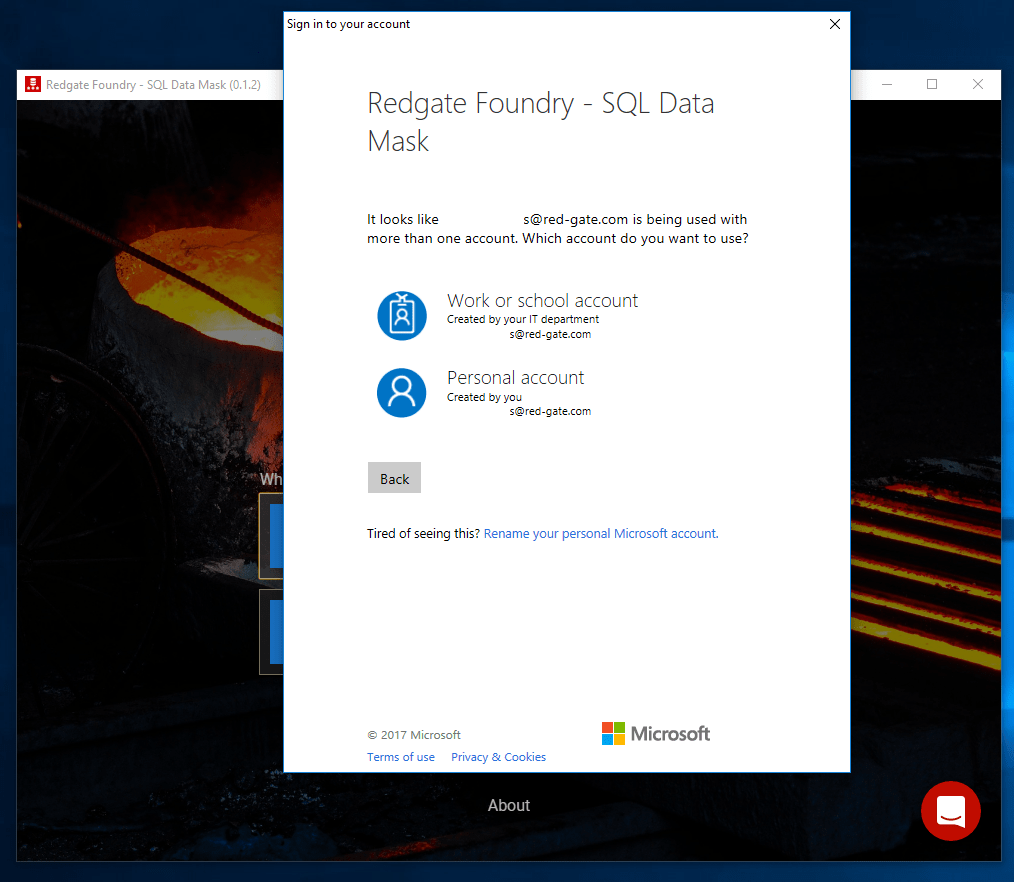Minimize the Redgate Foundry window

tap(887, 84)
